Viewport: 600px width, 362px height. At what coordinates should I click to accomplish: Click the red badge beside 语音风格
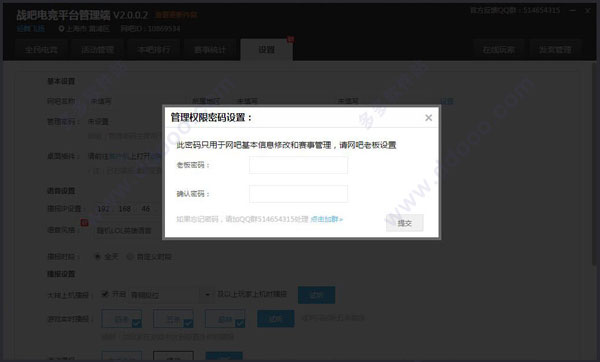click(84, 223)
